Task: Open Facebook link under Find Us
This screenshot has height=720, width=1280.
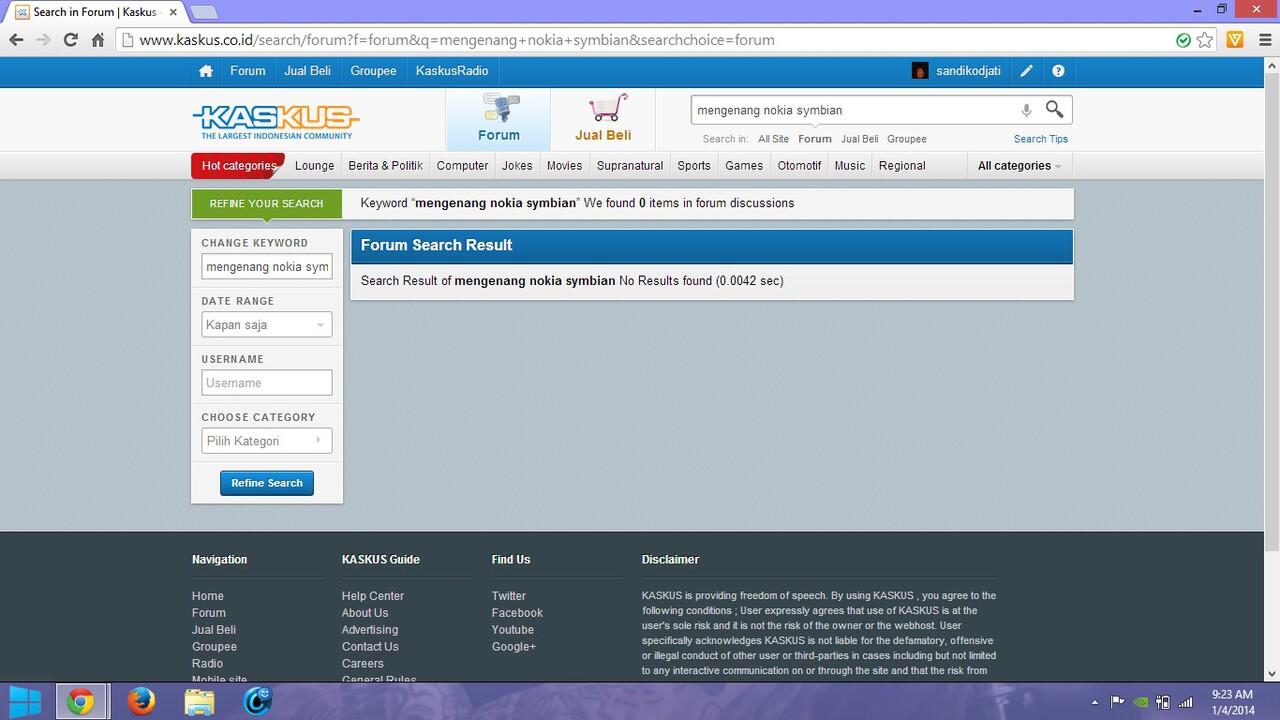Action: click(x=517, y=613)
